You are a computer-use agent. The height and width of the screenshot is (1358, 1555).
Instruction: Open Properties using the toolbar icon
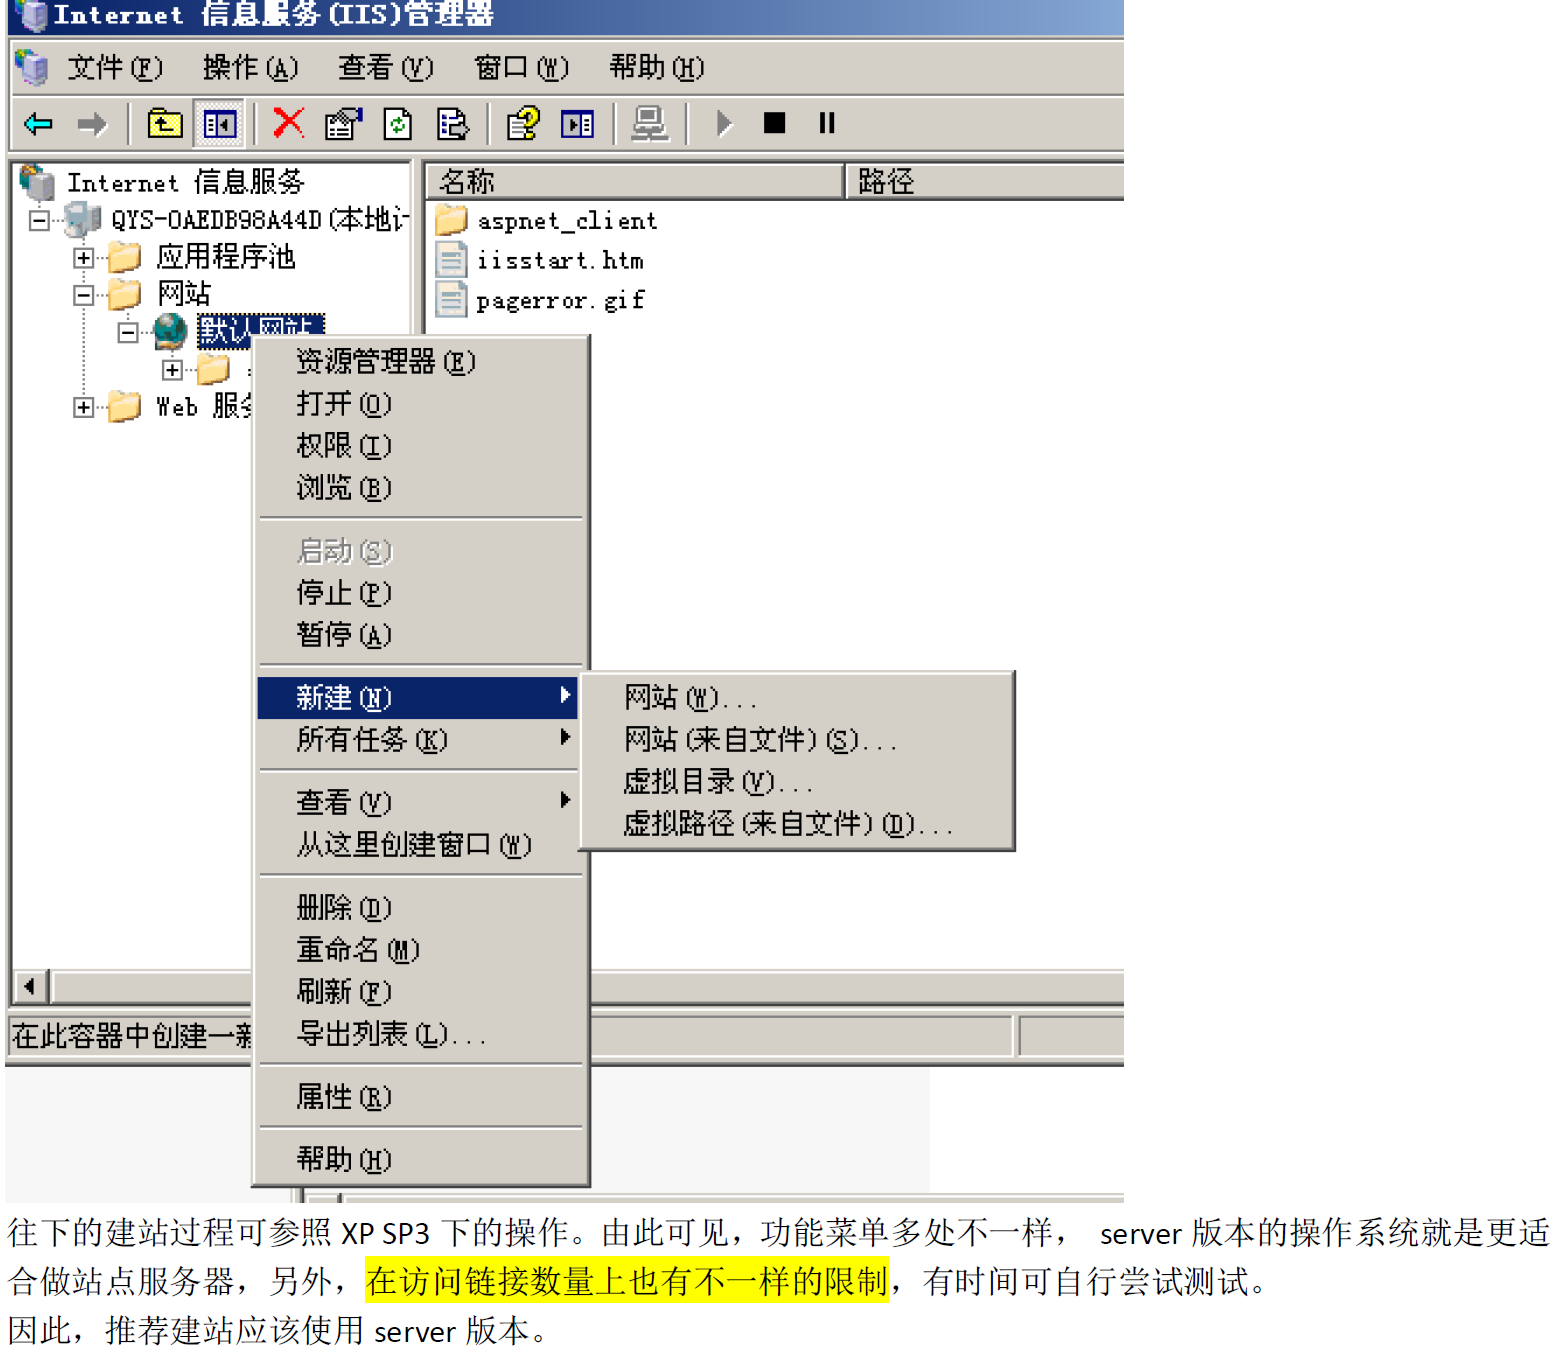pyautogui.click(x=341, y=123)
